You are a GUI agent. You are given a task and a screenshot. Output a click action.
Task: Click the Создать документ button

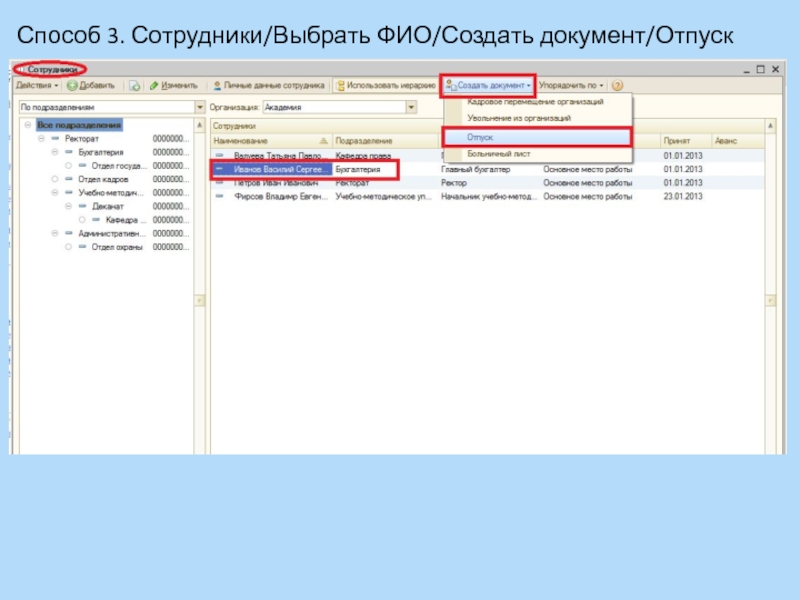489,86
